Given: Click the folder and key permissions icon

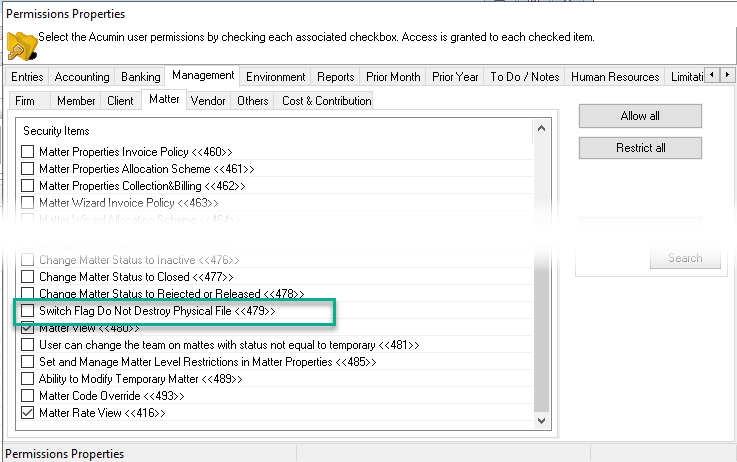Looking at the screenshot, I should 22,46.
